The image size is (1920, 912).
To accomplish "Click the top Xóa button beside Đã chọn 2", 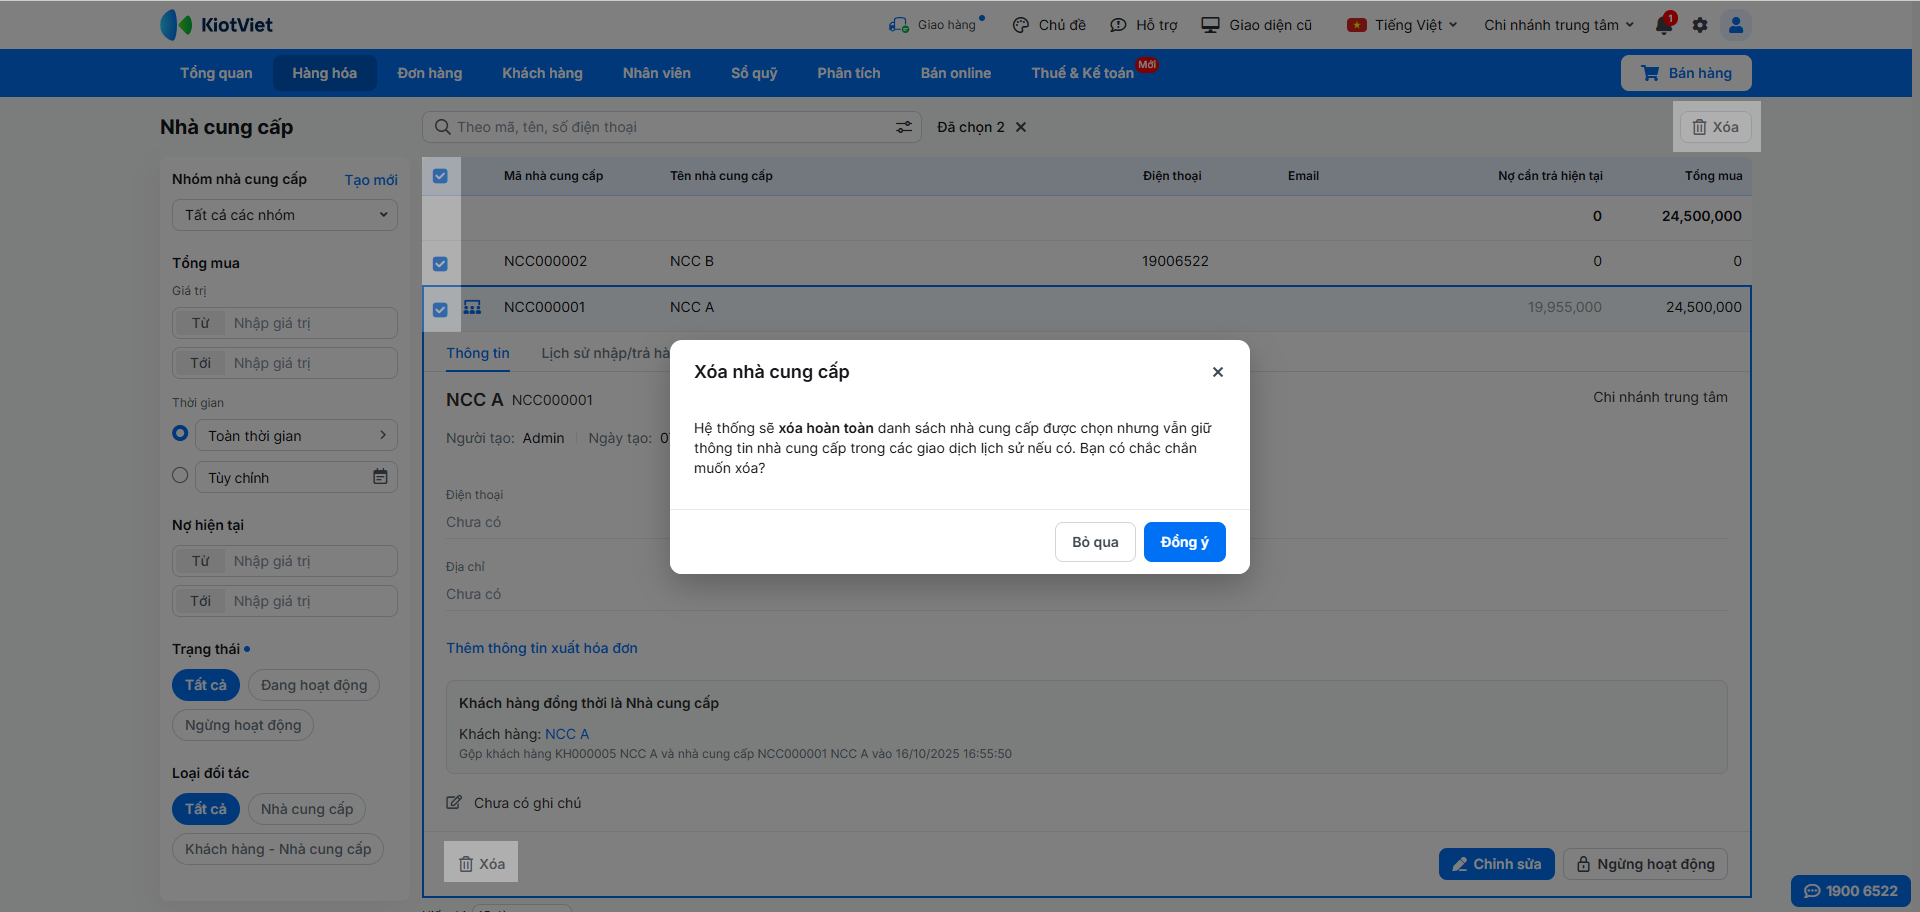I will pos(1716,127).
